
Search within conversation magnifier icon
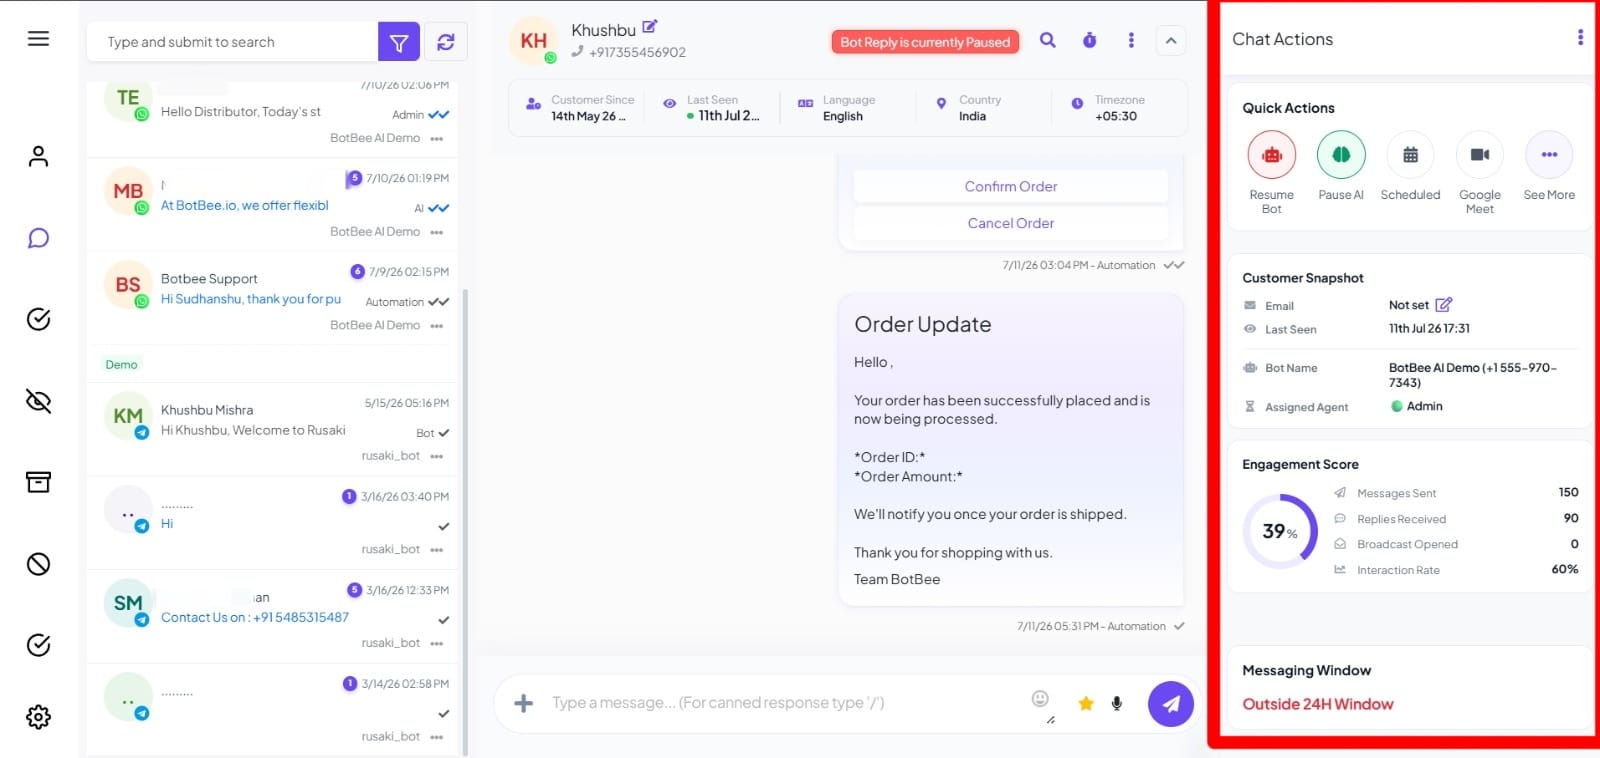(1047, 40)
